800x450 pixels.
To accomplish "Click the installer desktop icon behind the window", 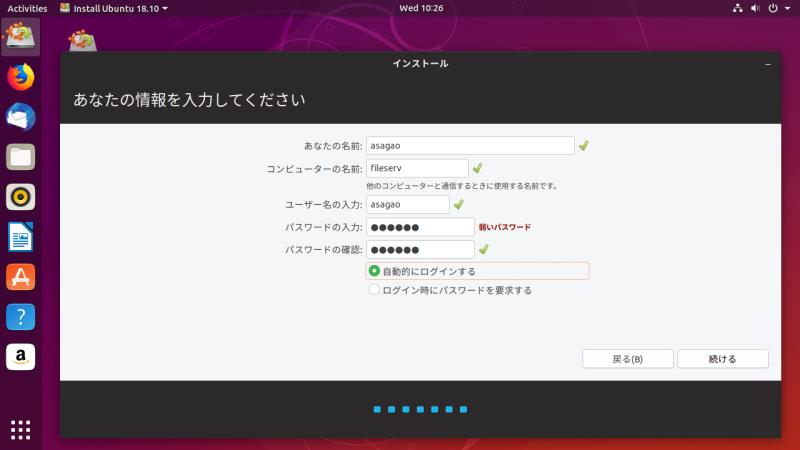I will pos(82,40).
